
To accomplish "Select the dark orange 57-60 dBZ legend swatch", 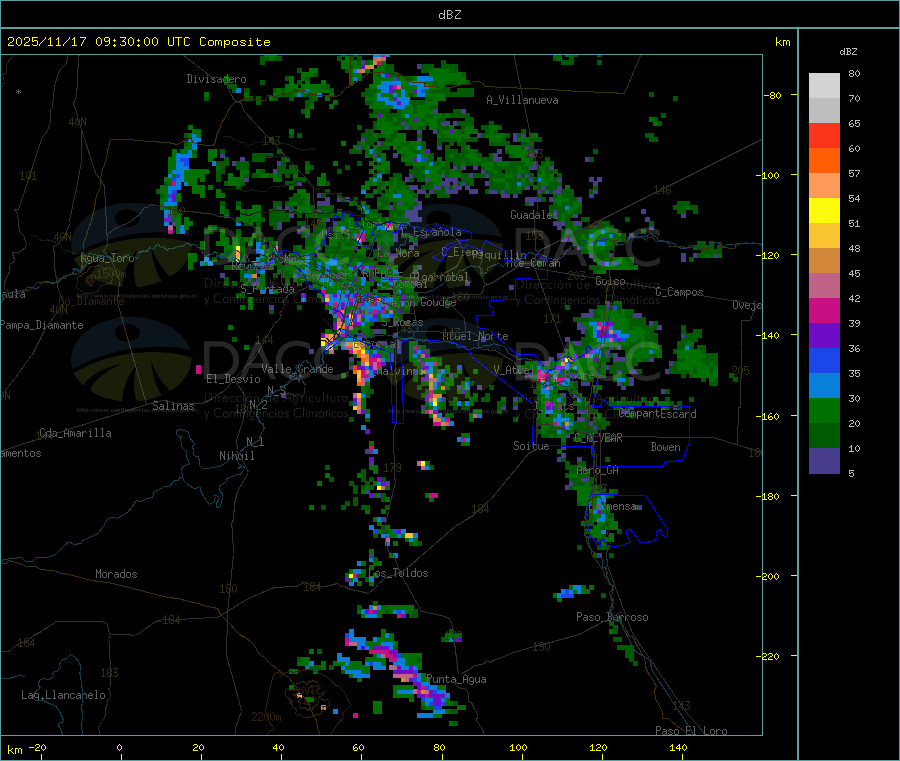I will 824,161.
